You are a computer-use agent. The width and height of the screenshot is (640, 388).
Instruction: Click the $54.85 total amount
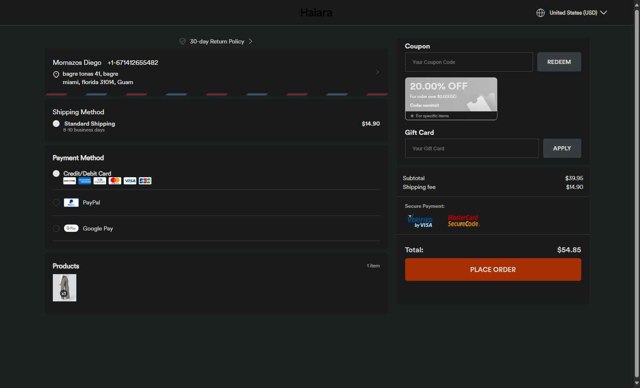click(x=569, y=250)
